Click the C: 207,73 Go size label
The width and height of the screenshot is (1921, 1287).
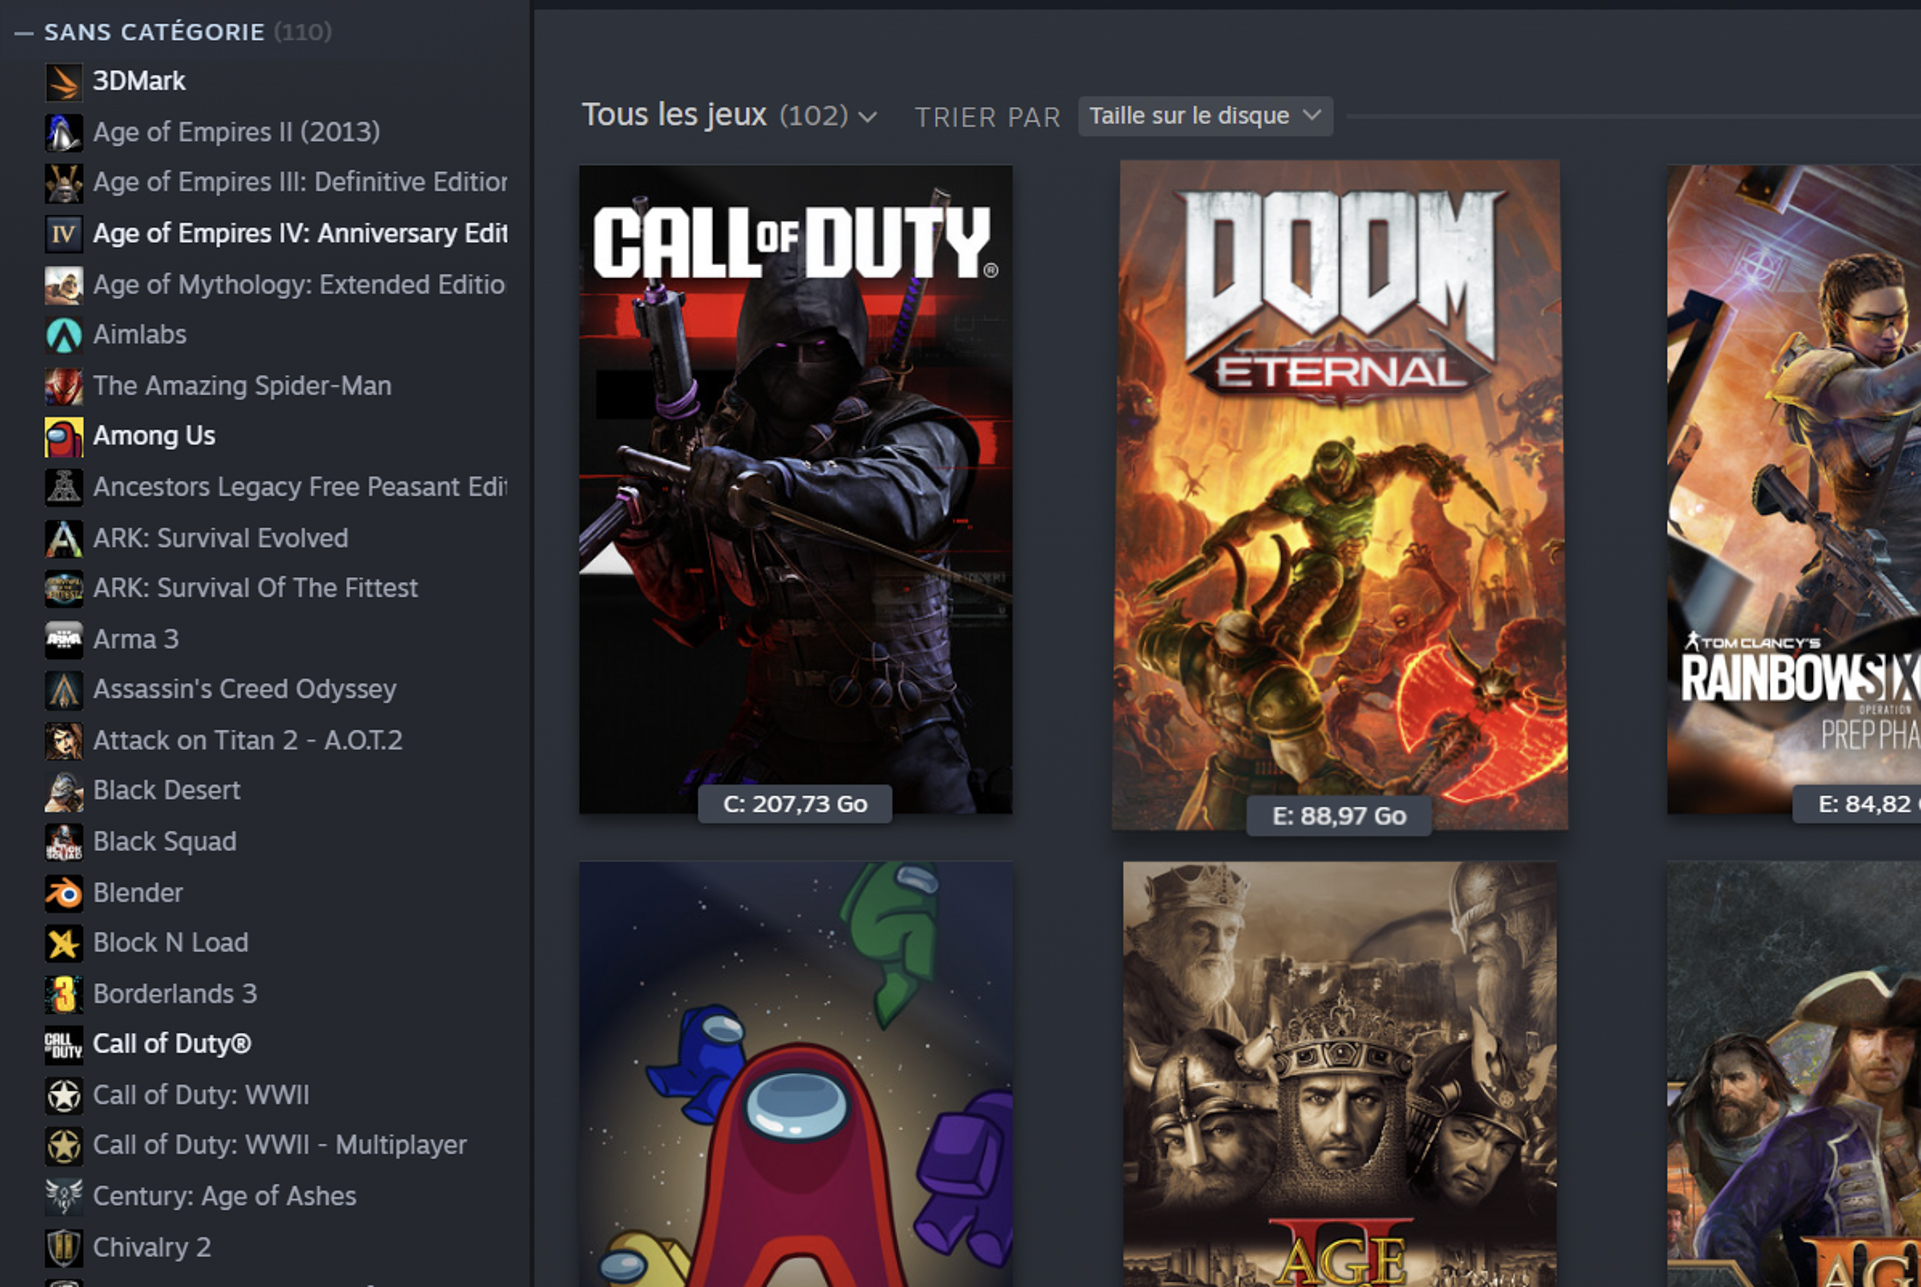[795, 804]
